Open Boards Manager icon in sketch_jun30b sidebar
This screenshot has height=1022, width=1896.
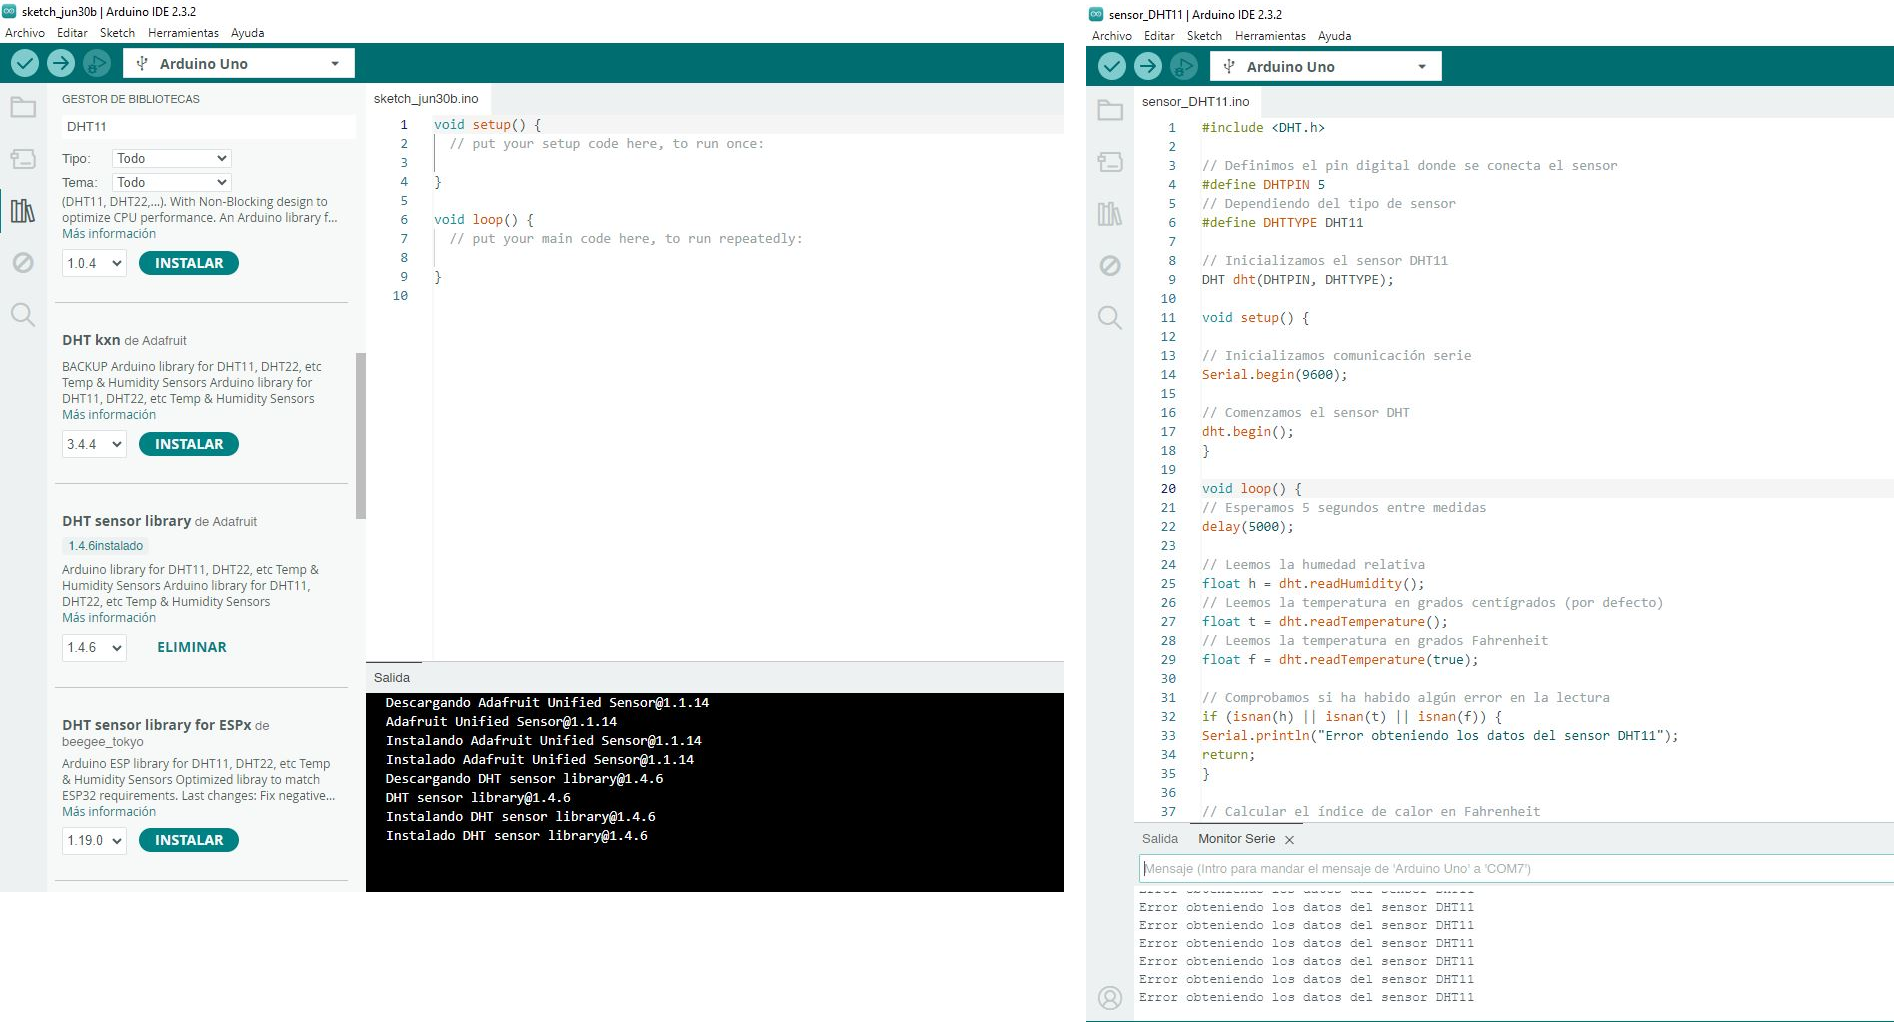tap(23, 159)
